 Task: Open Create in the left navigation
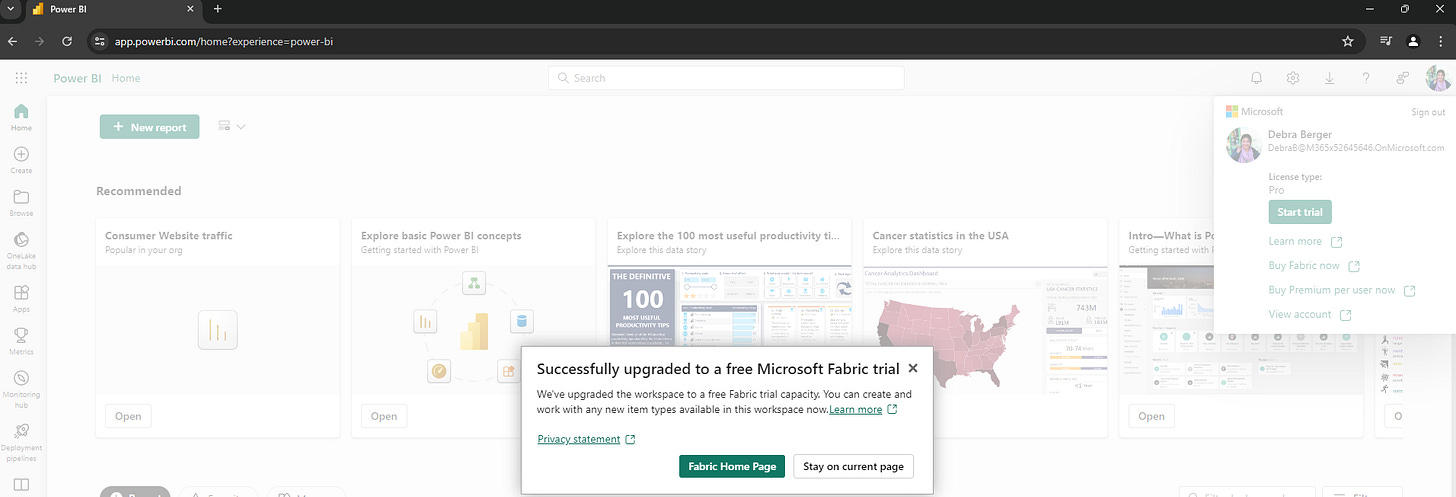coord(21,160)
